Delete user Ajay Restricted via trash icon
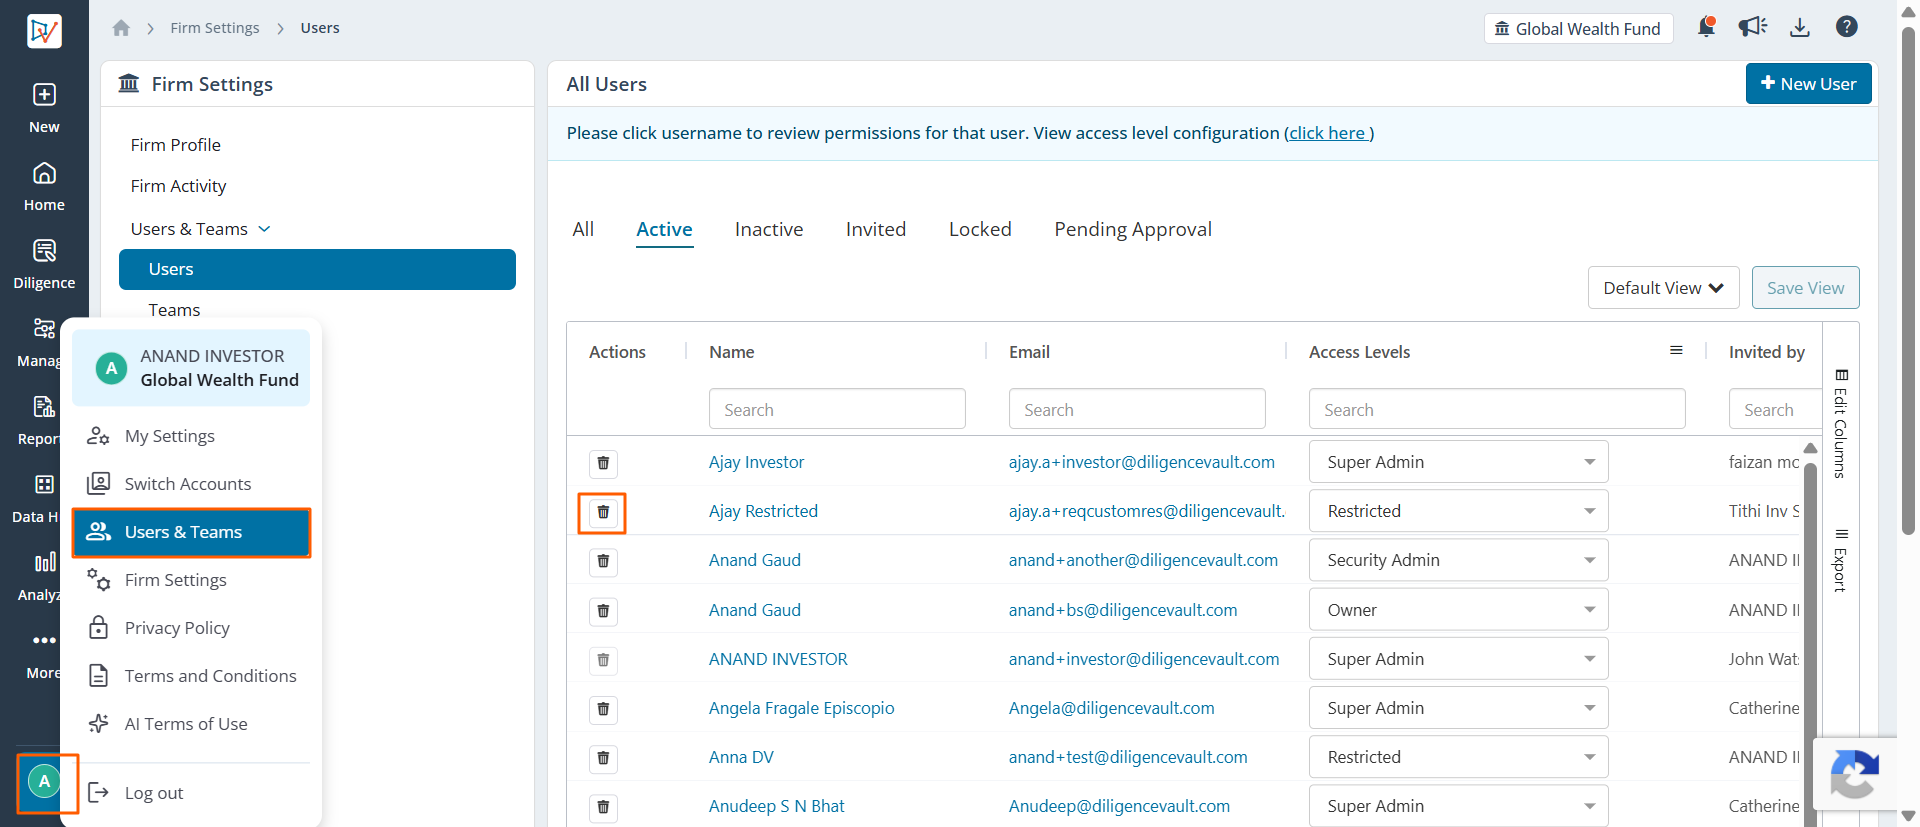This screenshot has height=827, width=1920. (603, 512)
